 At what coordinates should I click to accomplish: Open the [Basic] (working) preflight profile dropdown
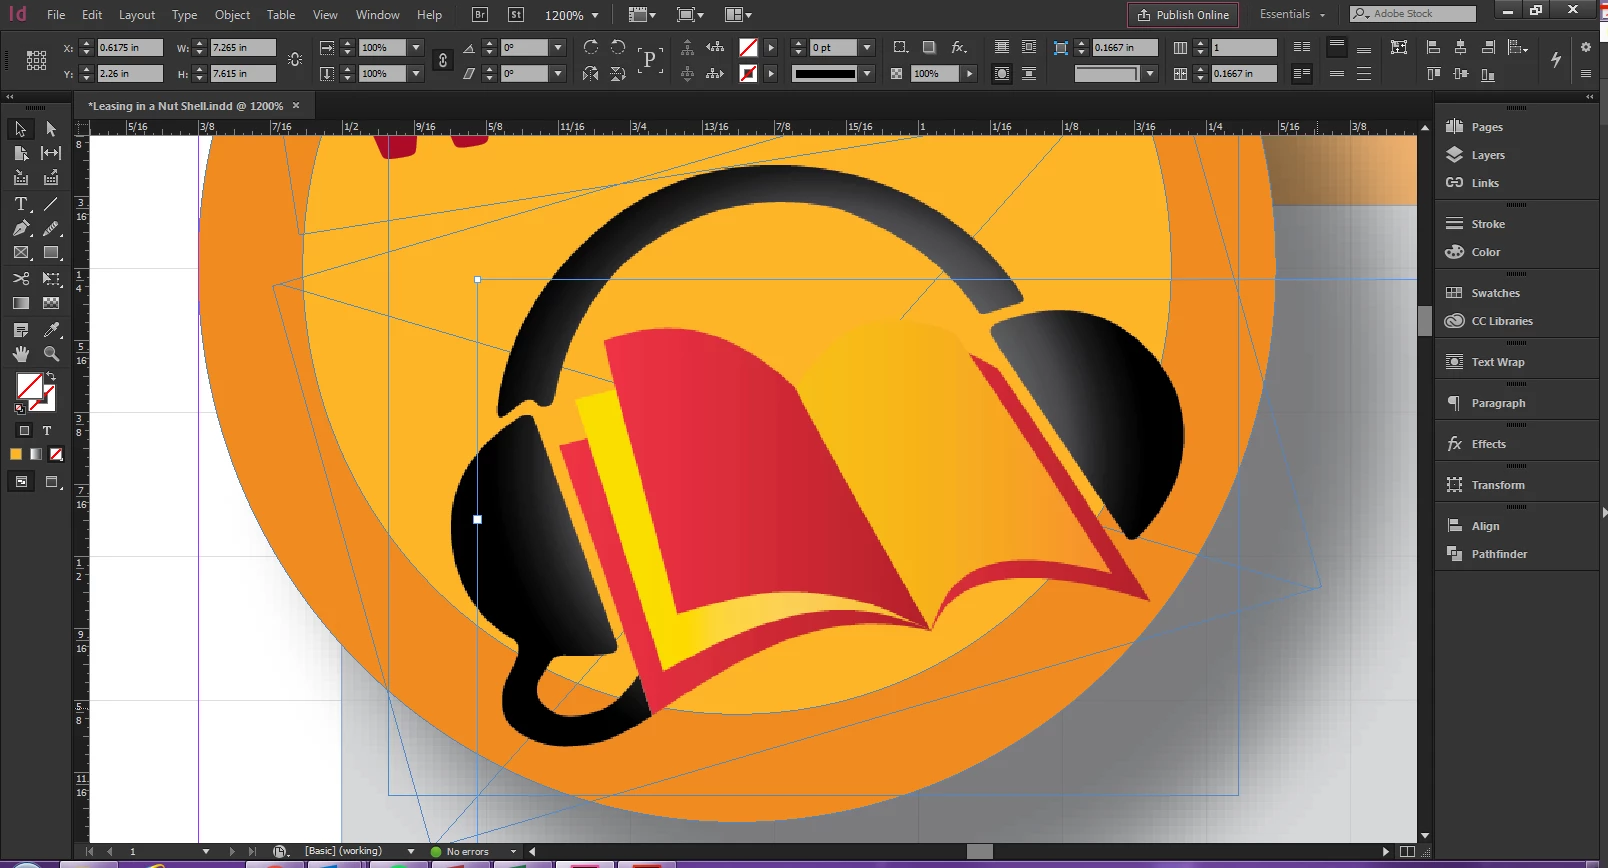pos(411,851)
